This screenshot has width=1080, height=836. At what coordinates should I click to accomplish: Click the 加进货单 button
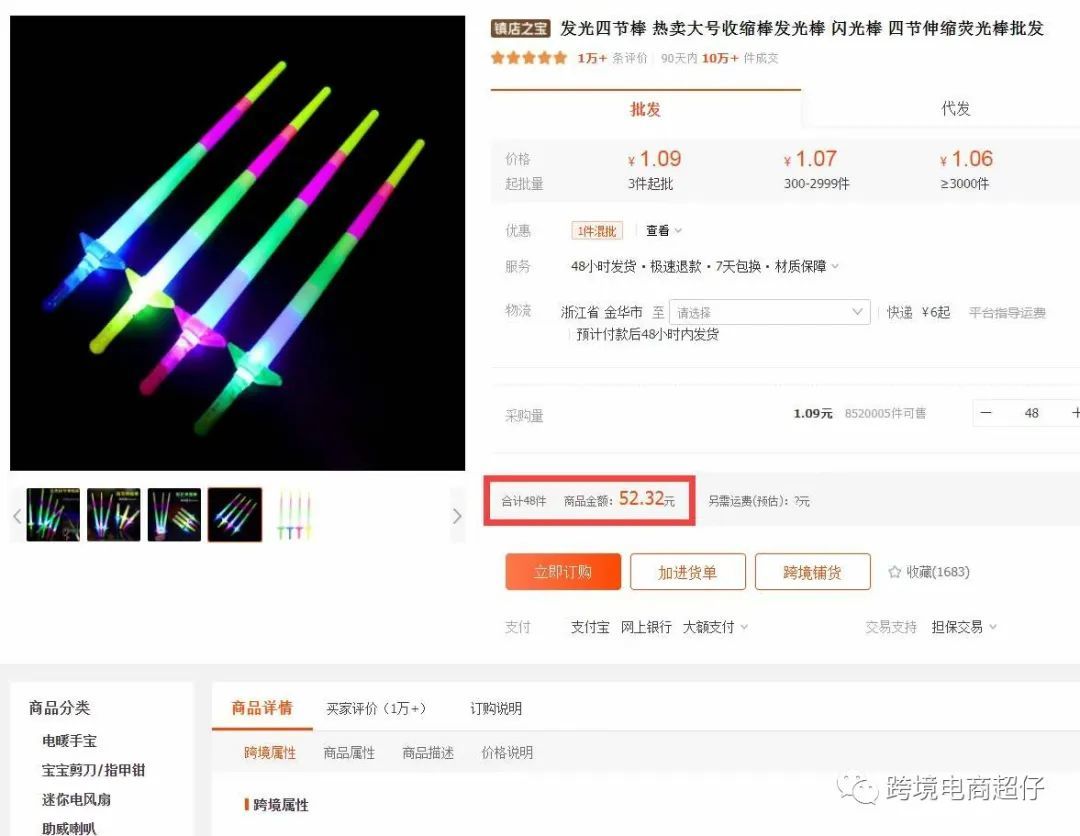[687, 572]
